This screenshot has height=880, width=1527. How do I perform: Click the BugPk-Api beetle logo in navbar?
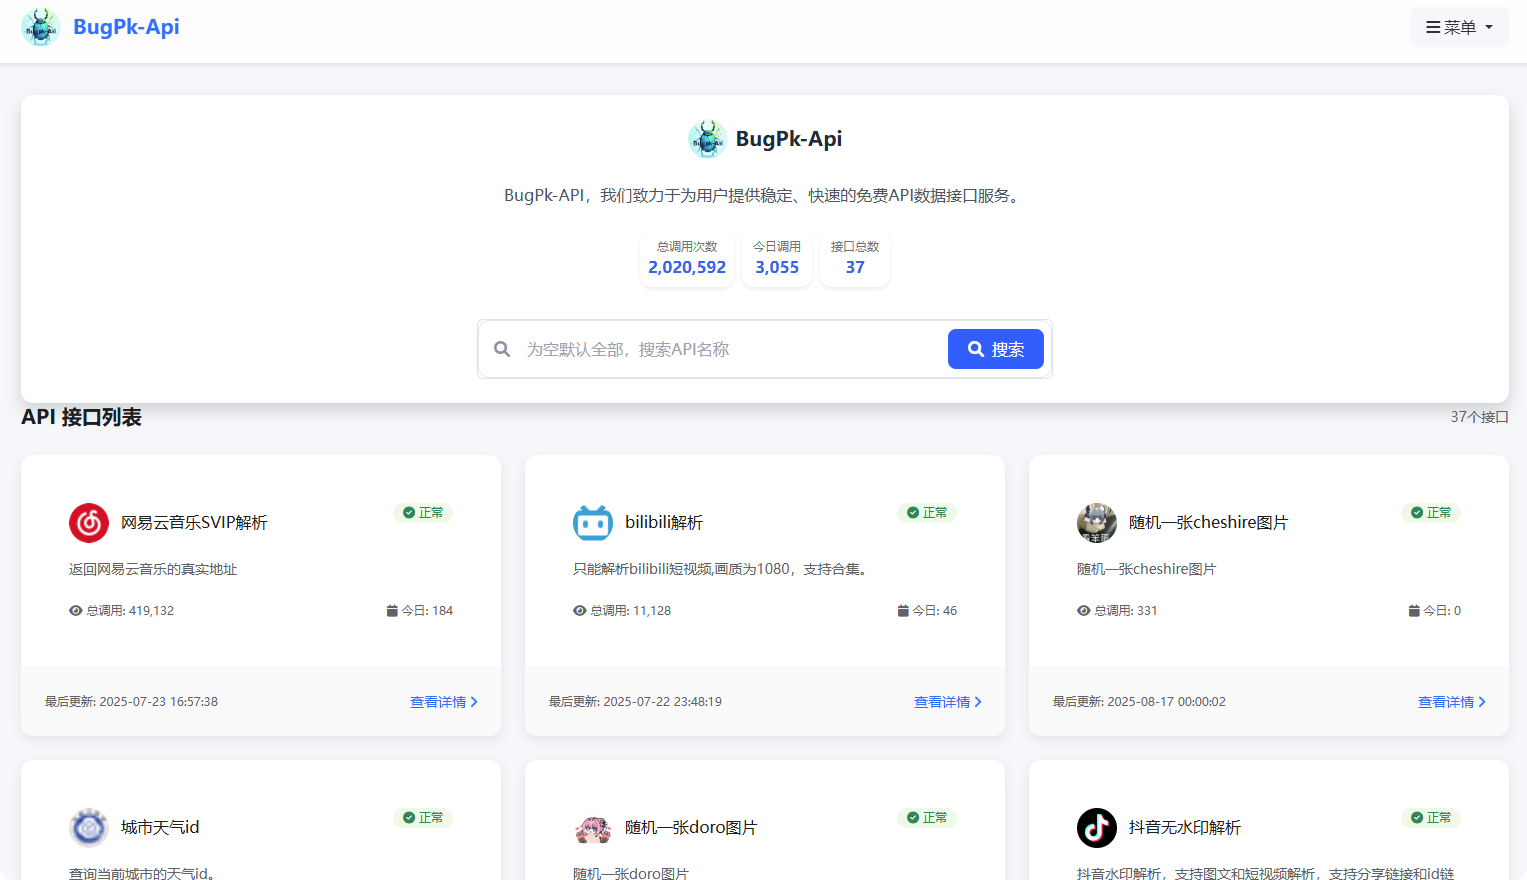41,27
